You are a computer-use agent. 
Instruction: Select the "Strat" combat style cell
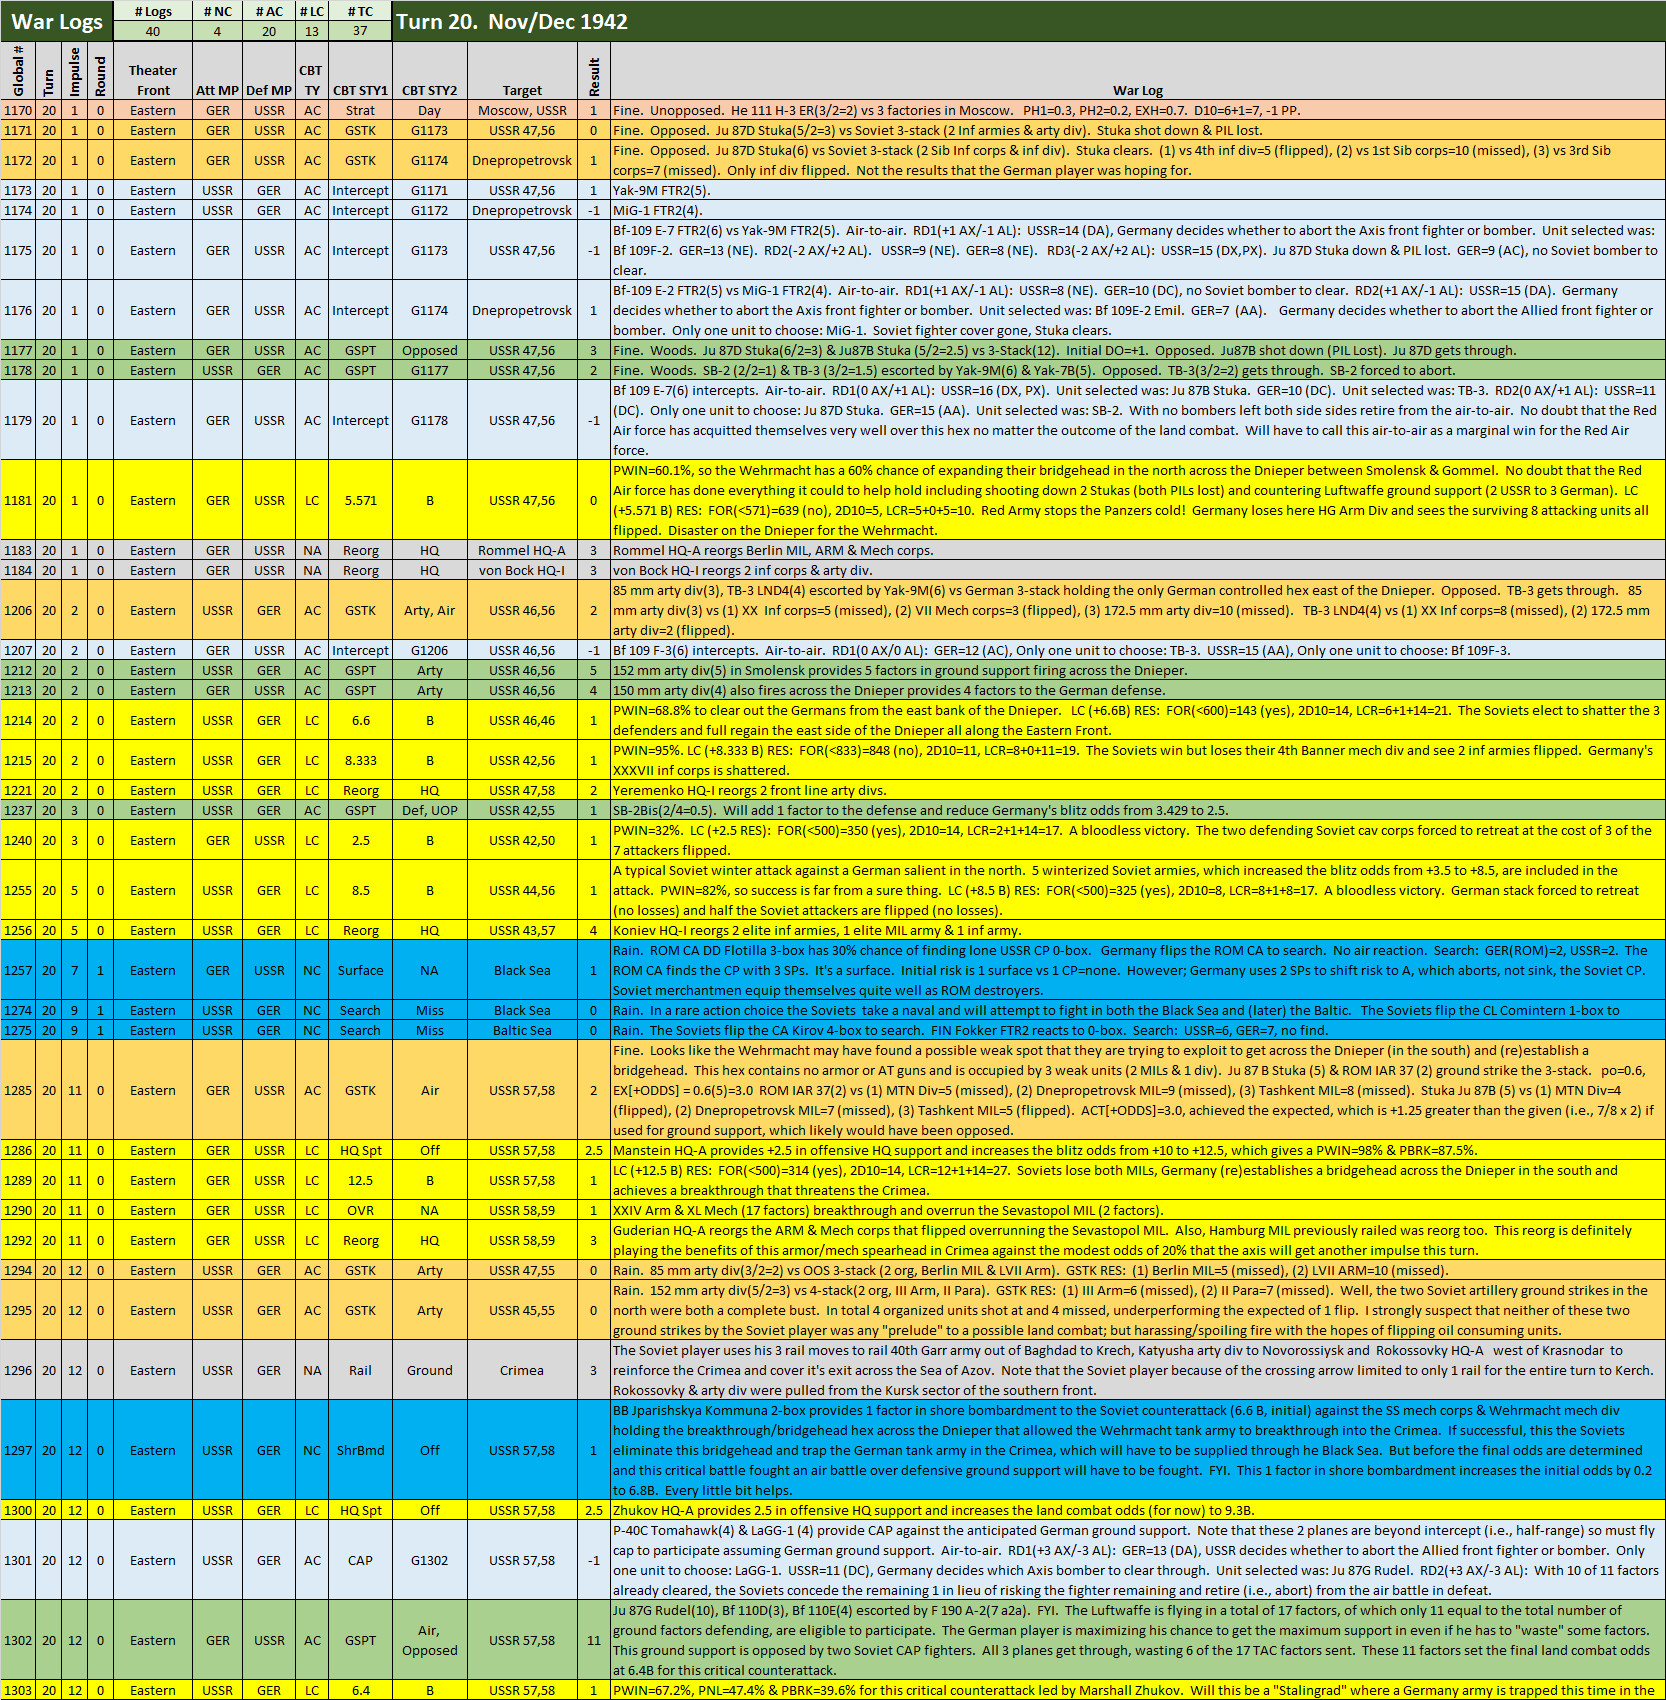360,110
